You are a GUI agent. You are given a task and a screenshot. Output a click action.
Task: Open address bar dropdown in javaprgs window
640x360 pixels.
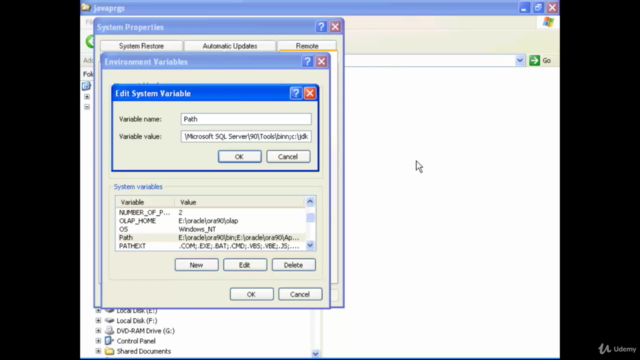tap(520, 60)
